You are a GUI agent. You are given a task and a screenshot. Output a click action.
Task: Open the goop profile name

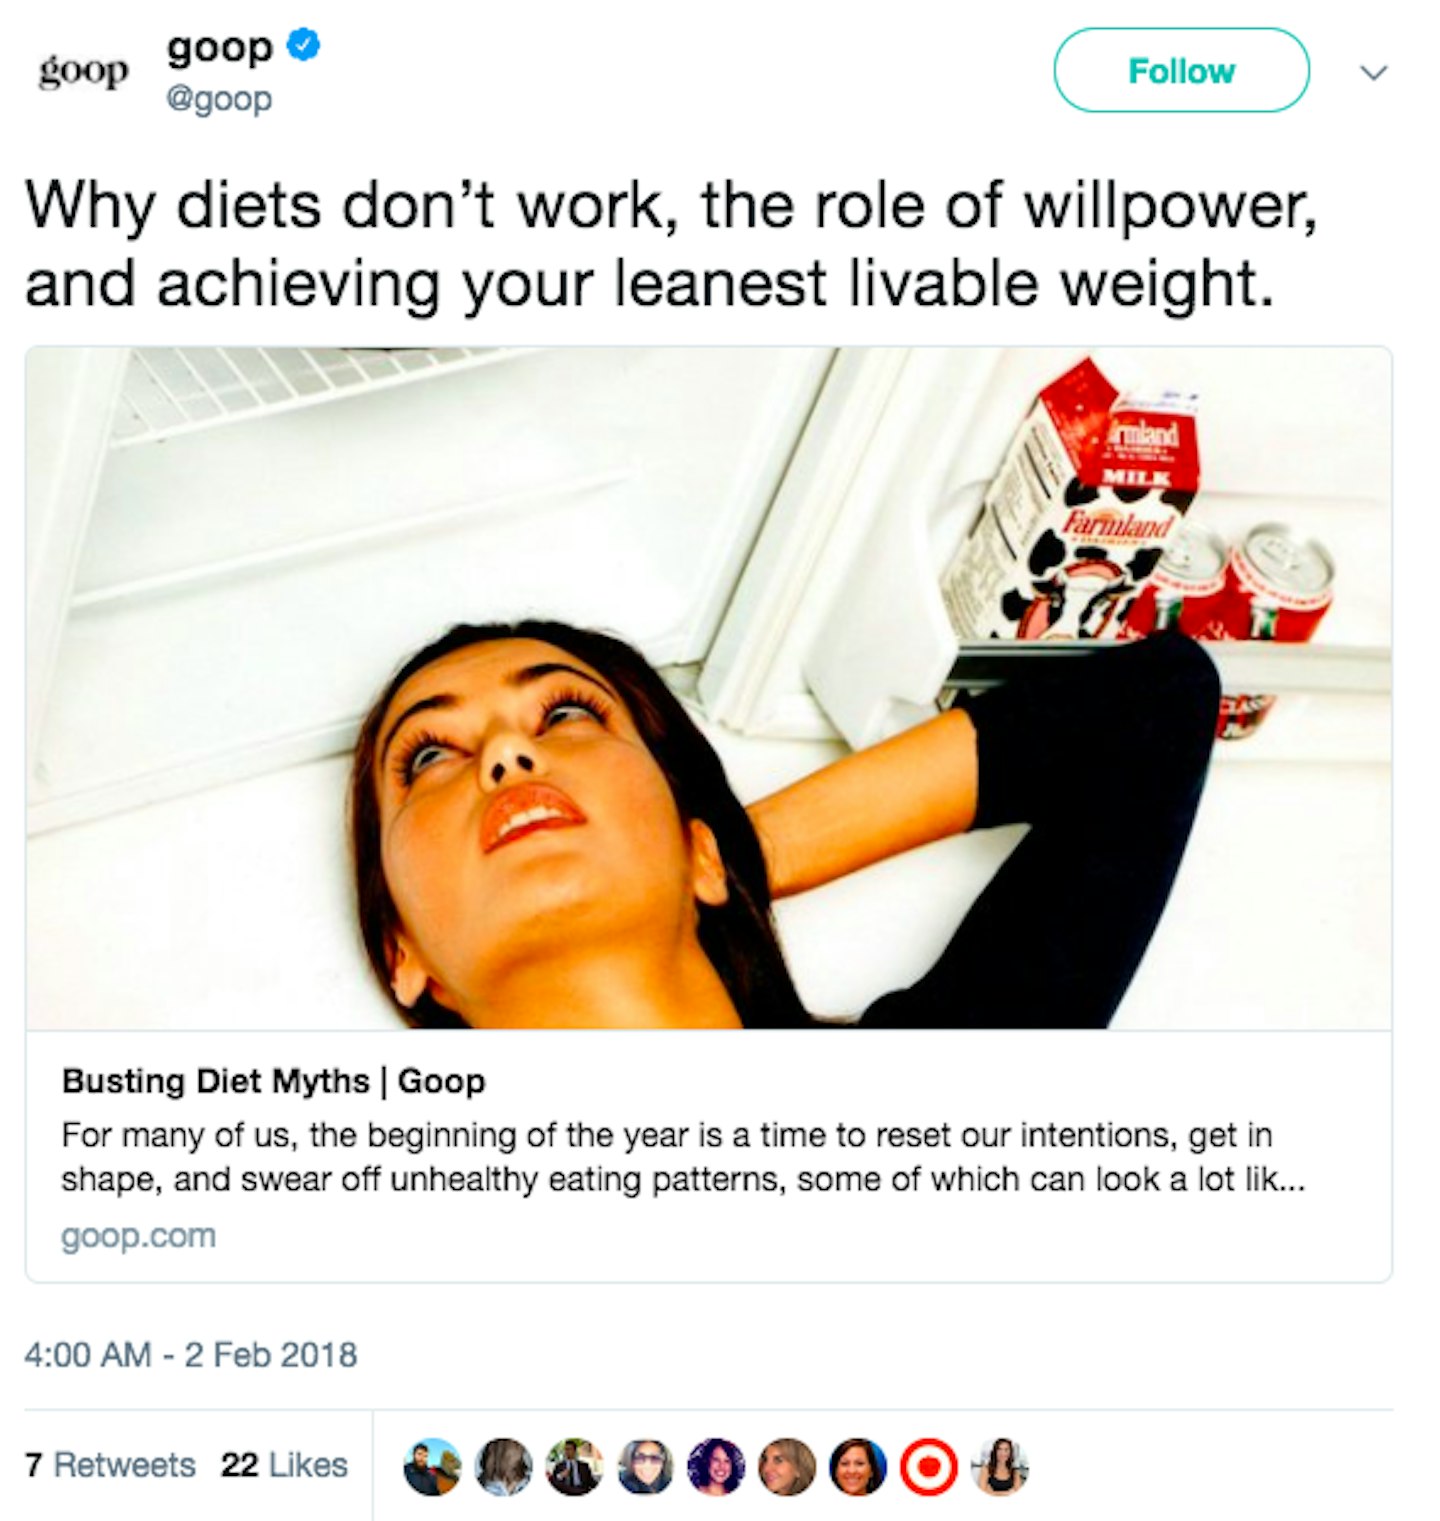220,47
